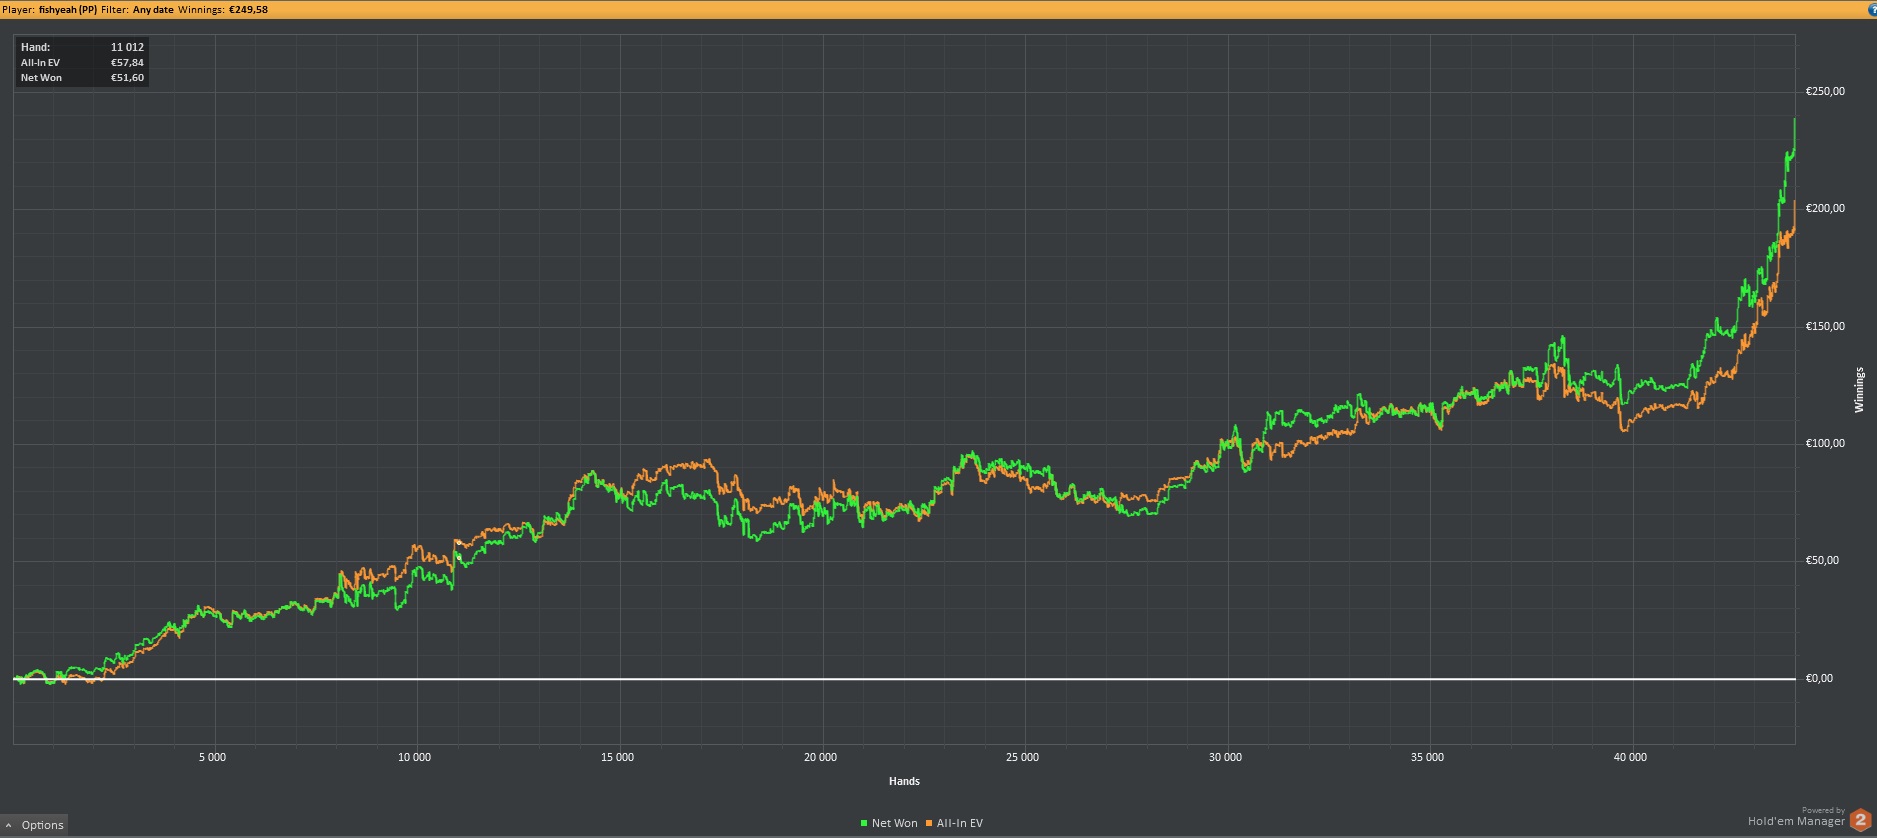The height and width of the screenshot is (838, 1877).
Task: Open the blue help question-mark icon
Action: (x=1871, y=9)
